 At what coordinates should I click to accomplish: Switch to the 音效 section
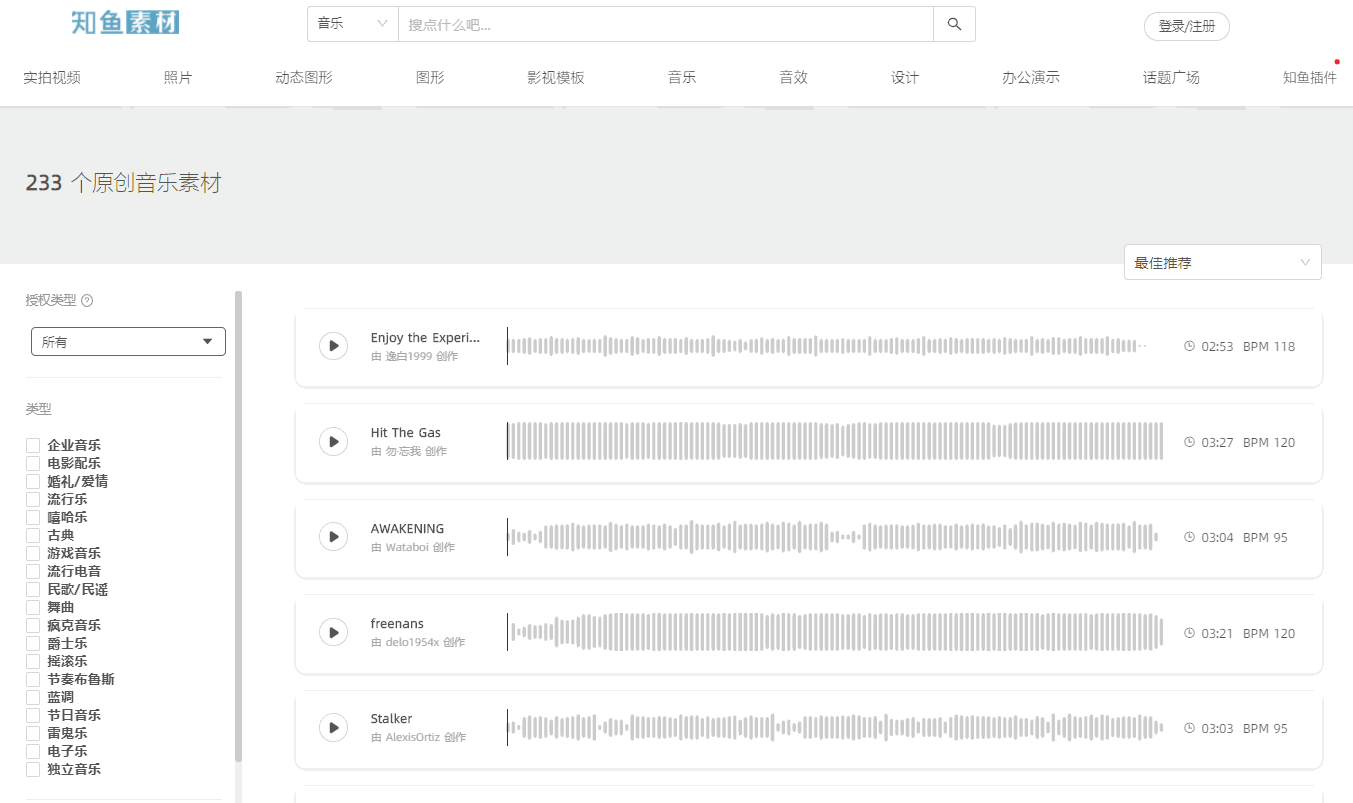pyautogui.click(x=792, y=75)
